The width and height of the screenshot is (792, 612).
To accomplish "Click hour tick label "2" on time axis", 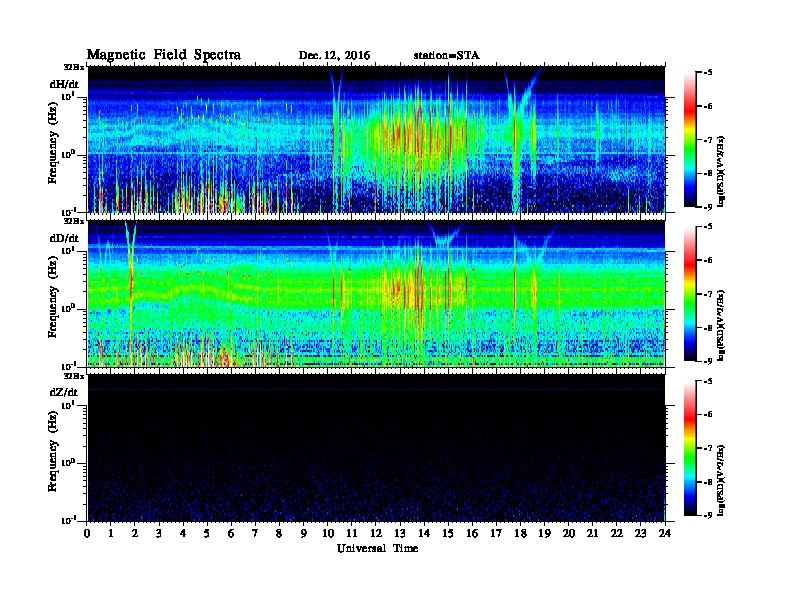I will (135, 533).
